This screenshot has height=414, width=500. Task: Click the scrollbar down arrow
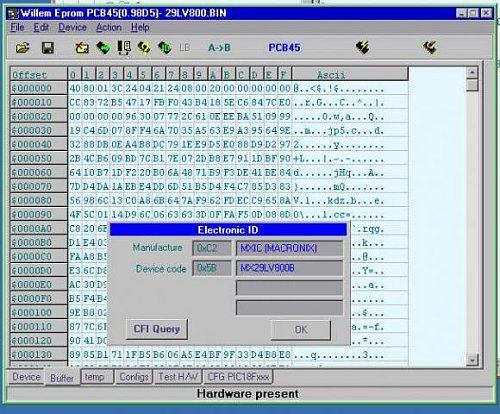tap(472, 360)
